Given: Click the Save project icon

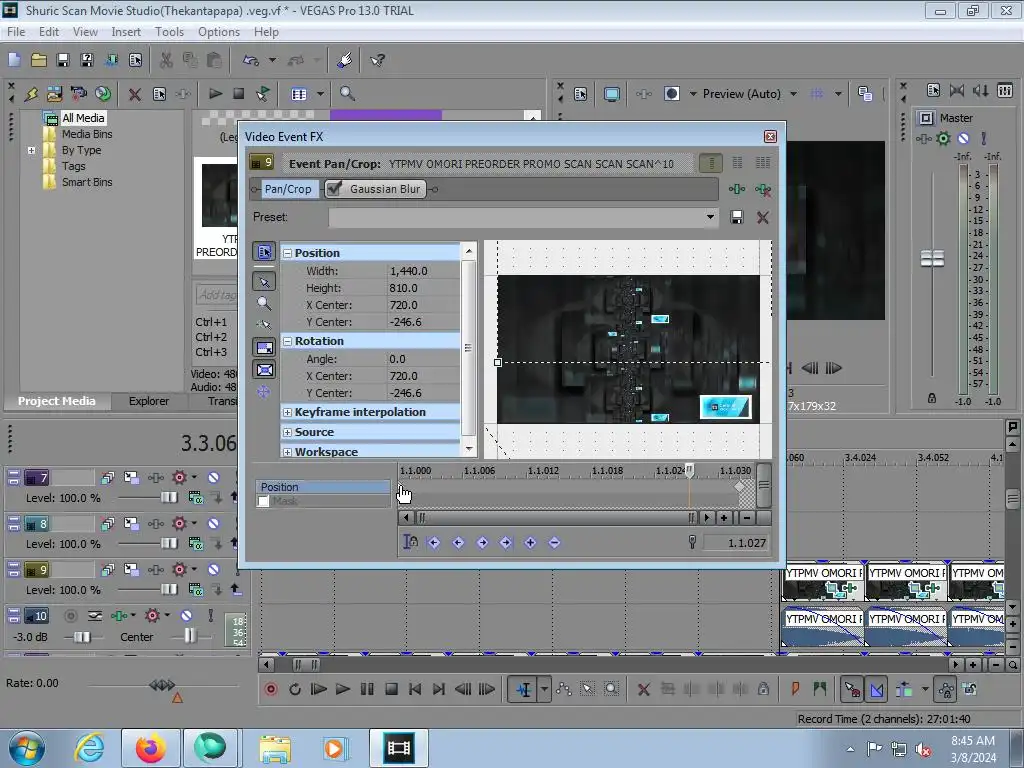Looking at the screenshot, I should tap(63, 60).
